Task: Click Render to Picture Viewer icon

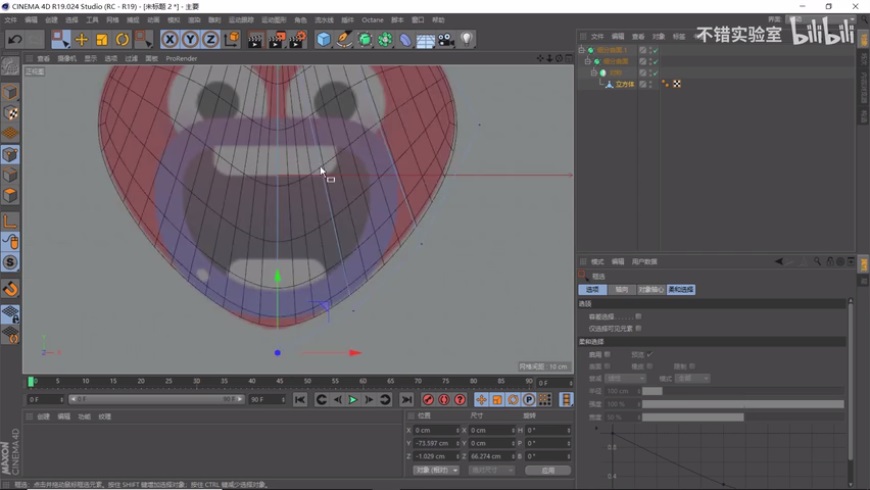Action: click(x=276, y=39)
